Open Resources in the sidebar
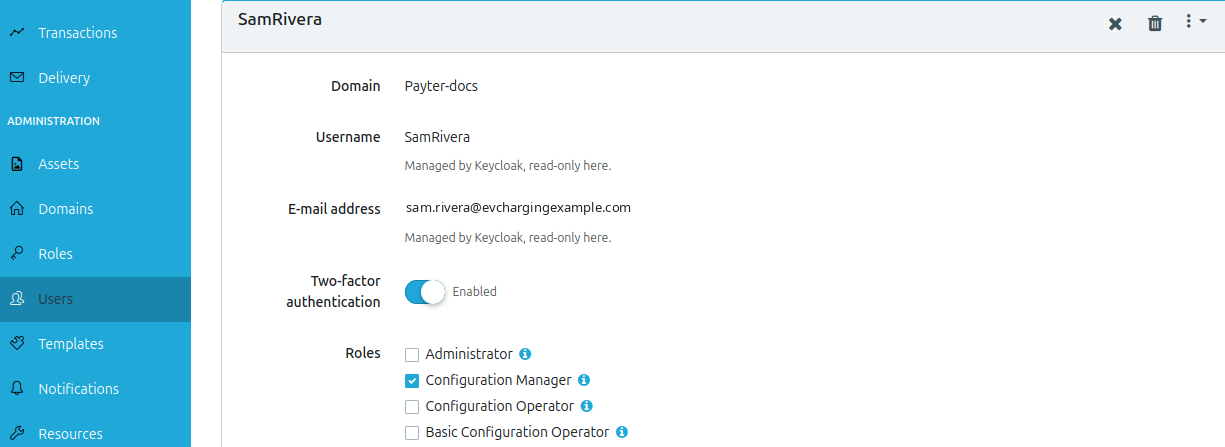 [95, 434]
